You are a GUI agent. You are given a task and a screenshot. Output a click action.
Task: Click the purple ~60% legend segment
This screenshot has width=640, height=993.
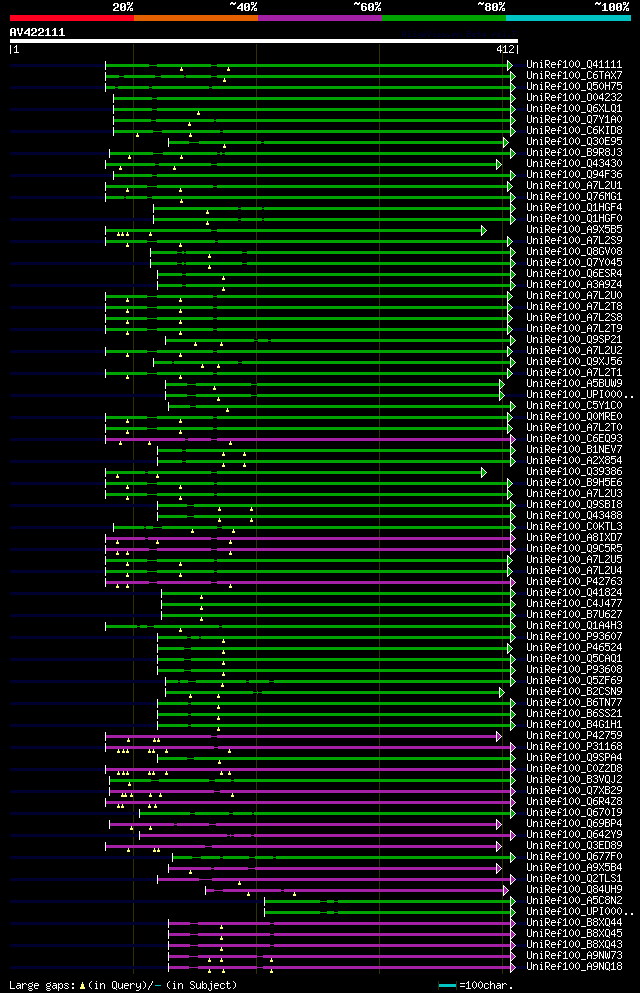click(320, 18)
